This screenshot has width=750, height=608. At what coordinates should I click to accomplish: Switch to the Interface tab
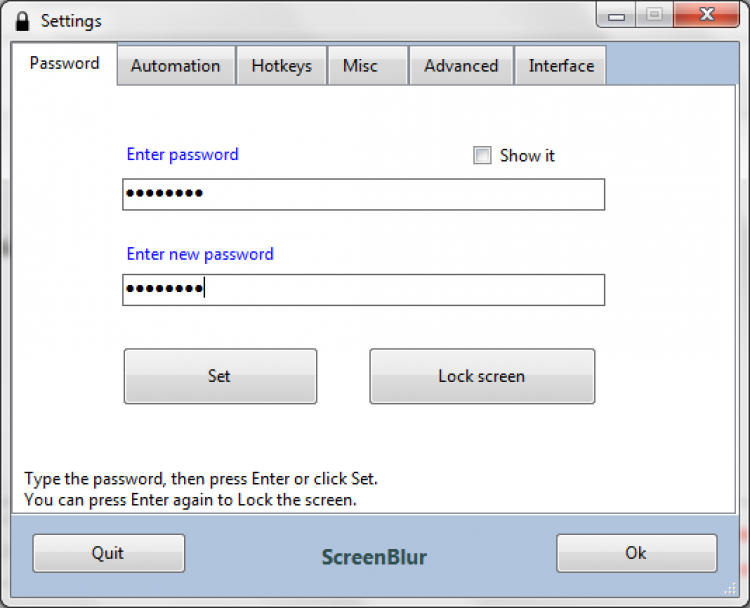pyautogui.click(x=561, y=66)
